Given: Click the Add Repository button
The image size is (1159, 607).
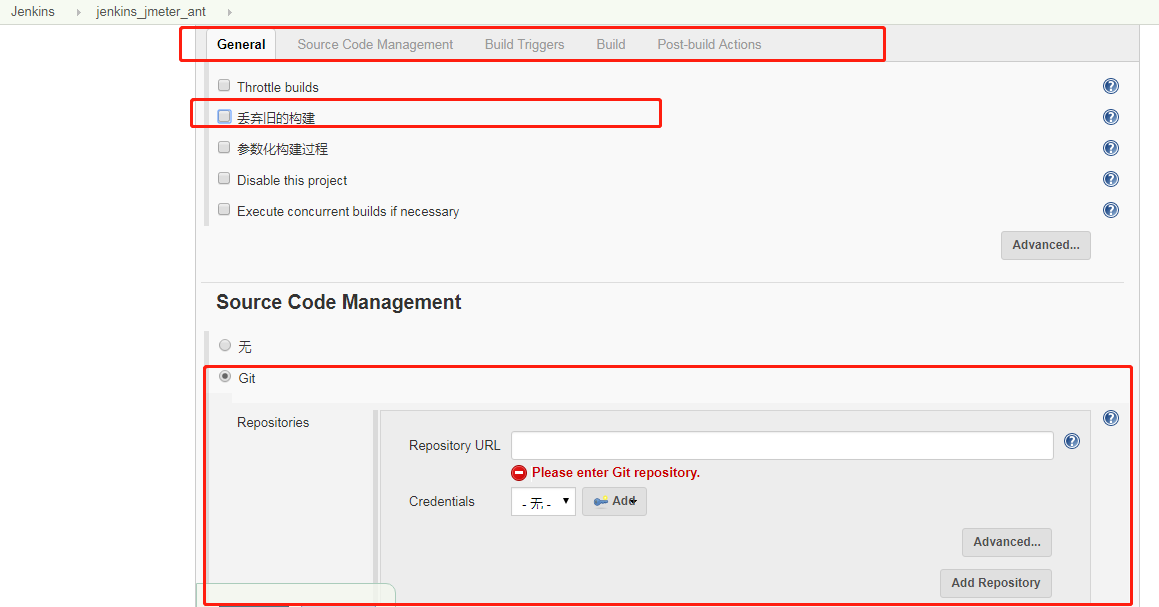Looking at the screenshot, I should pyautogui.click(x=995, y=583).
